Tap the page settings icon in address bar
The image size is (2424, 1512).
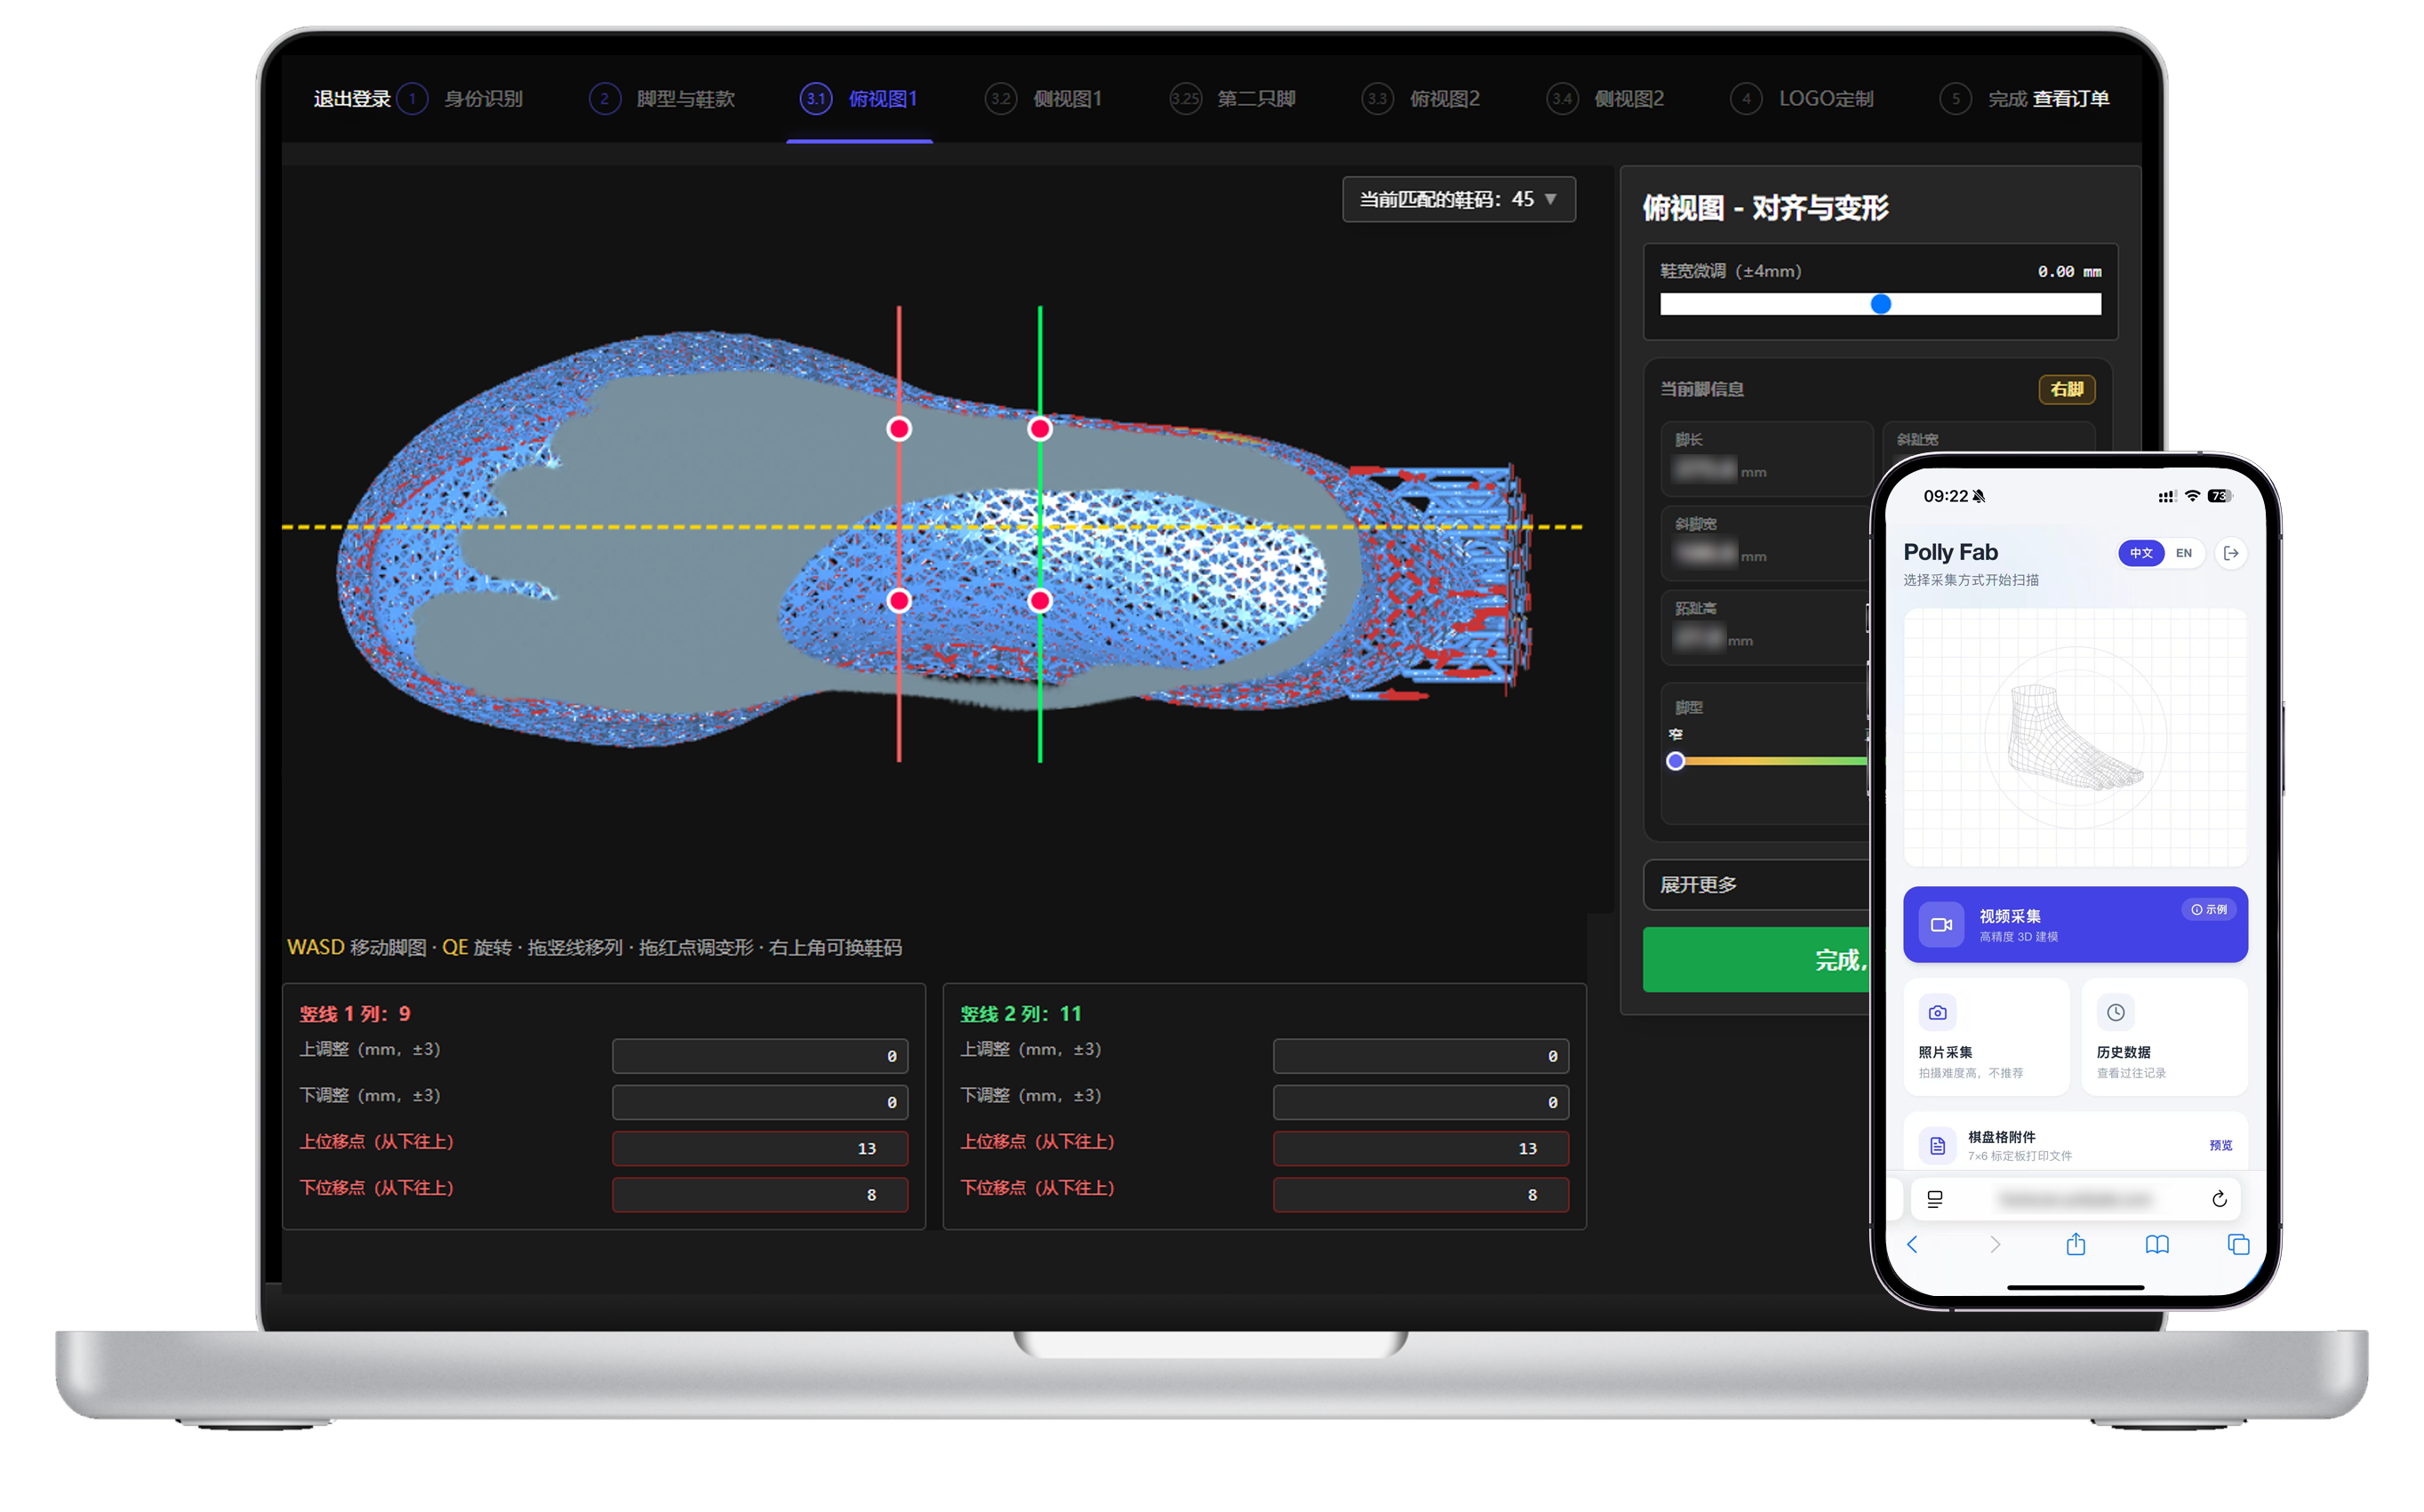(1935, 1199)
